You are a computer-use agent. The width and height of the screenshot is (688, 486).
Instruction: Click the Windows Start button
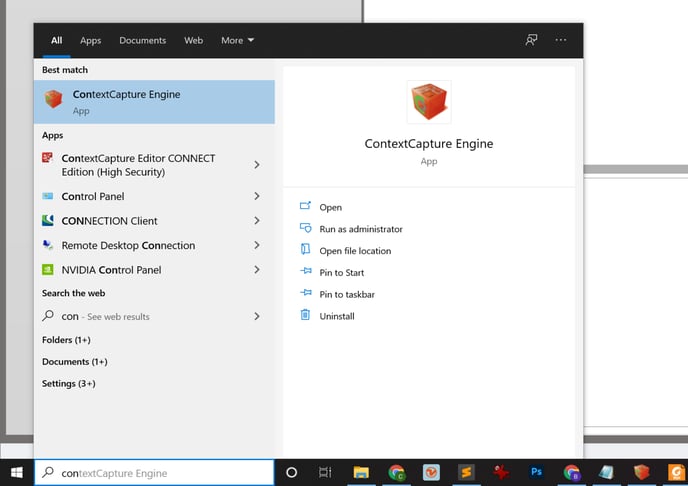17,472
